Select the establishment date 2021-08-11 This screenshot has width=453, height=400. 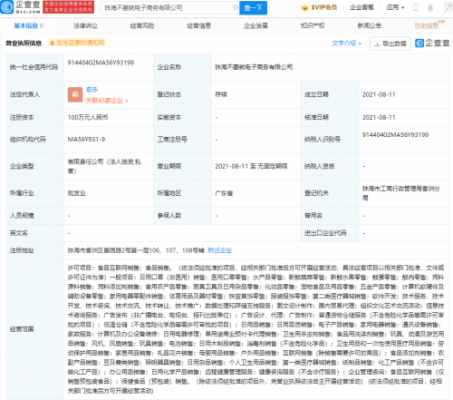pos(379,95)
